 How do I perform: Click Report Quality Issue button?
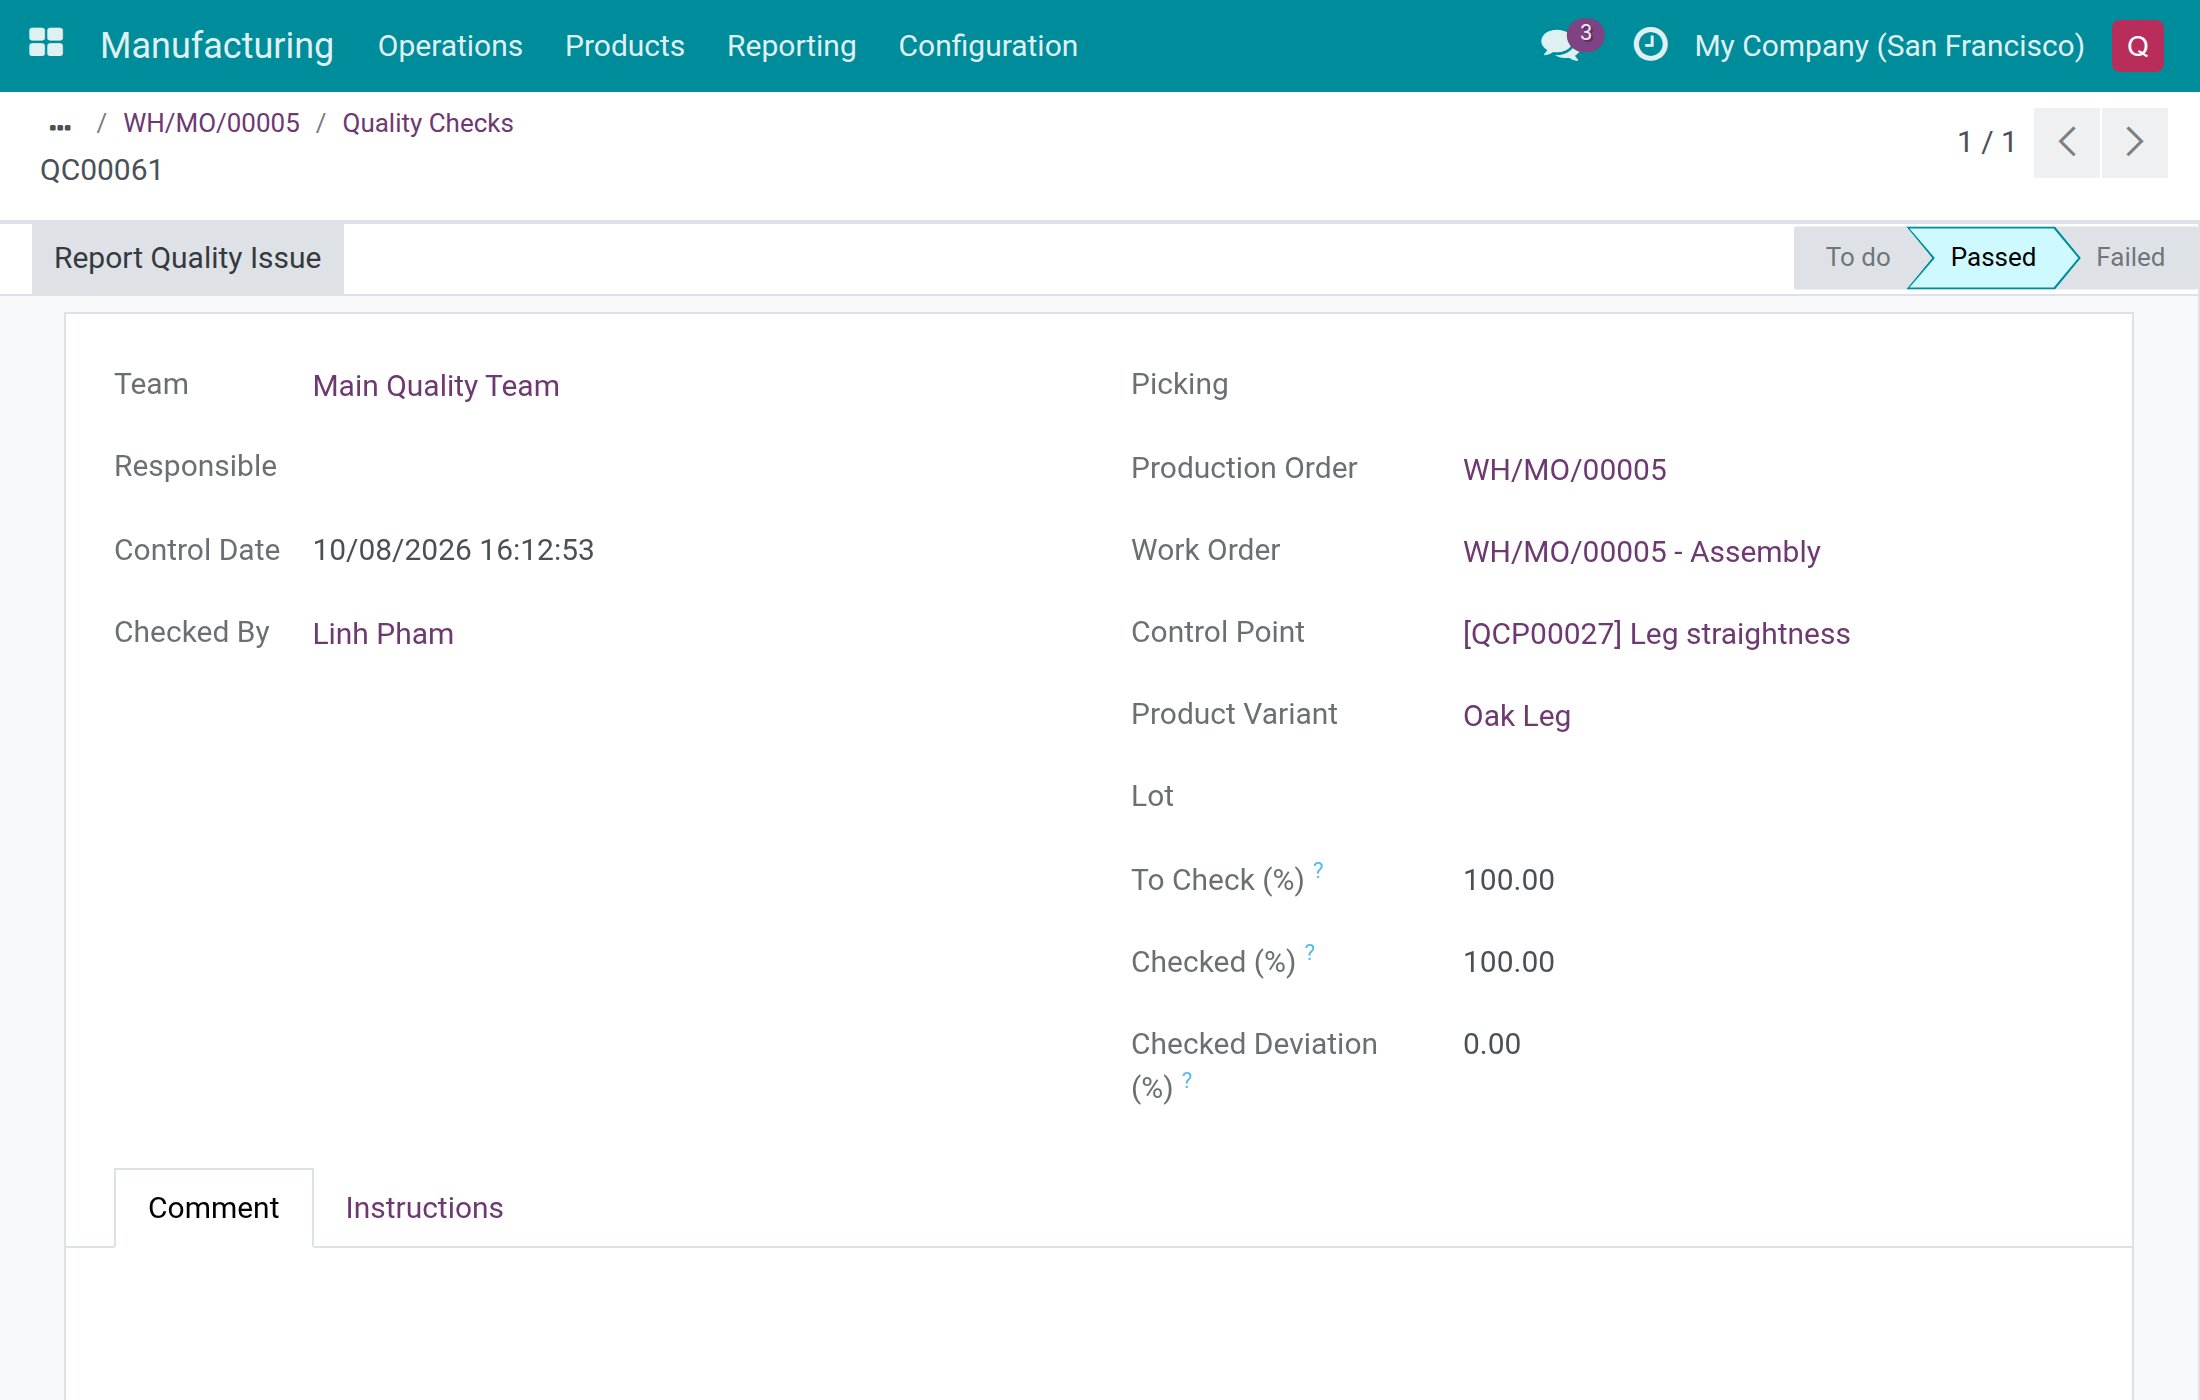pyautogui.click(x=187, y=258)
